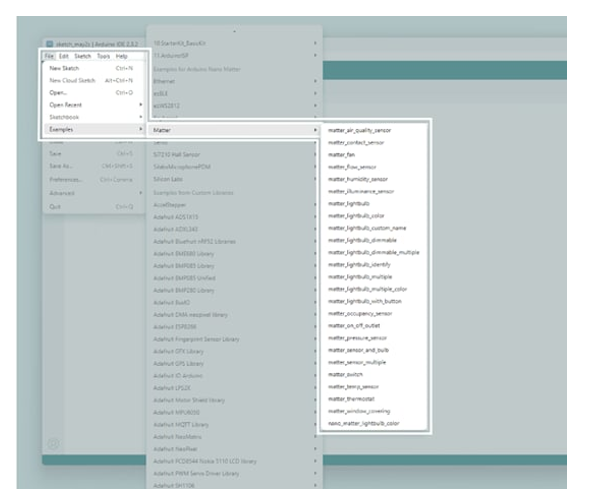
Task: Click the round gear icon at the bottom left of the IDE window
Action: (x=53, y=444)
